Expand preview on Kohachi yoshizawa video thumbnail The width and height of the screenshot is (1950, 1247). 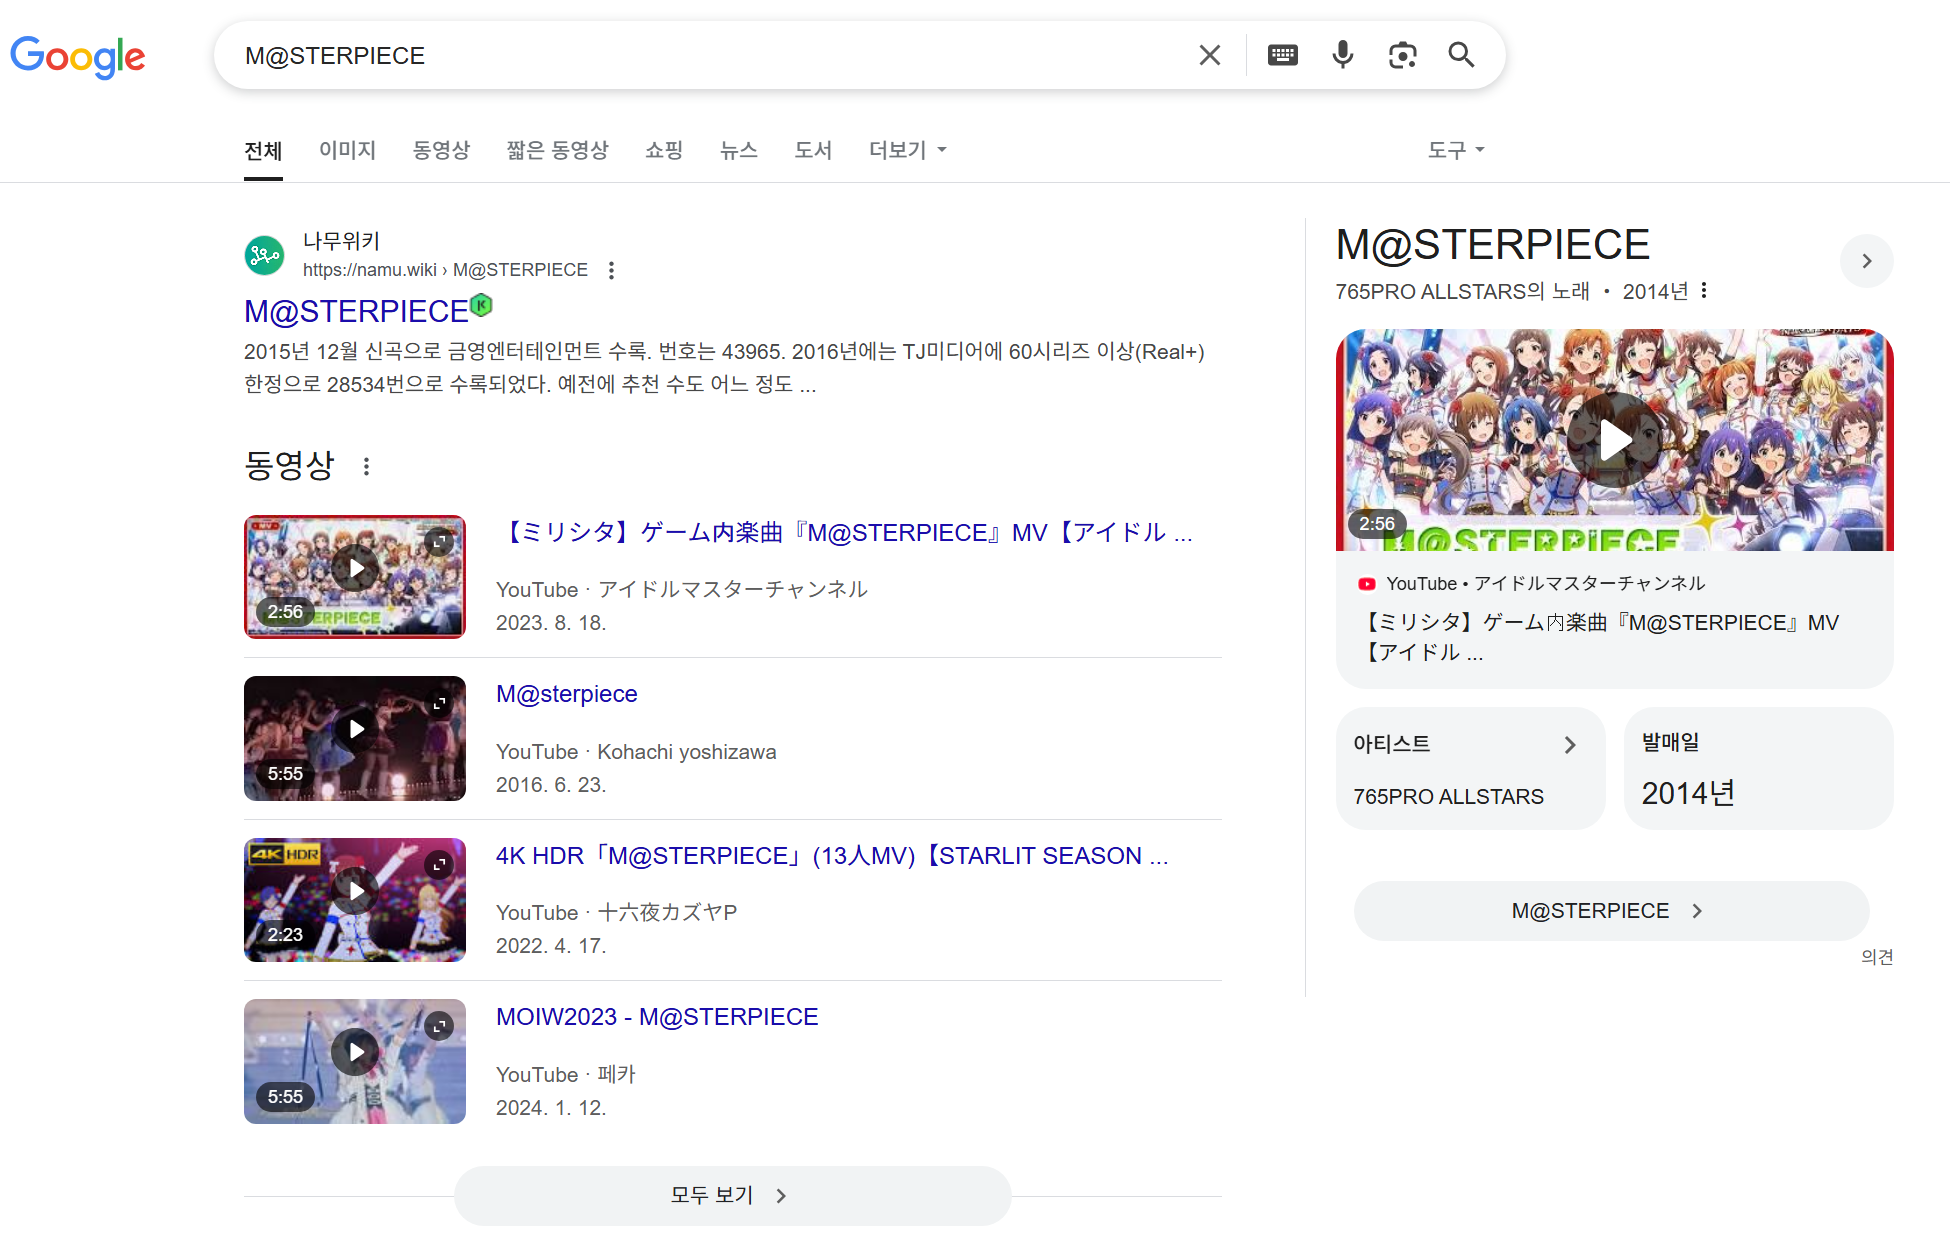439,703
